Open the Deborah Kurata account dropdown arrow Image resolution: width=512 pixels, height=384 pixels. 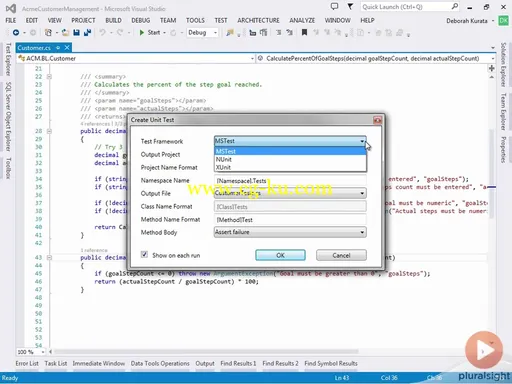[493, 21]
